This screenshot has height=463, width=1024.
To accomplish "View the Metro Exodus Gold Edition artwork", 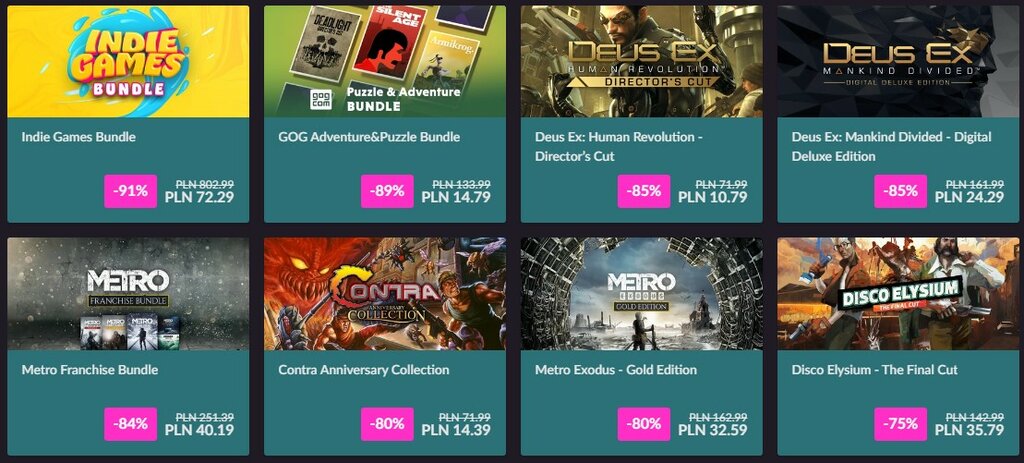I will 641,294.
